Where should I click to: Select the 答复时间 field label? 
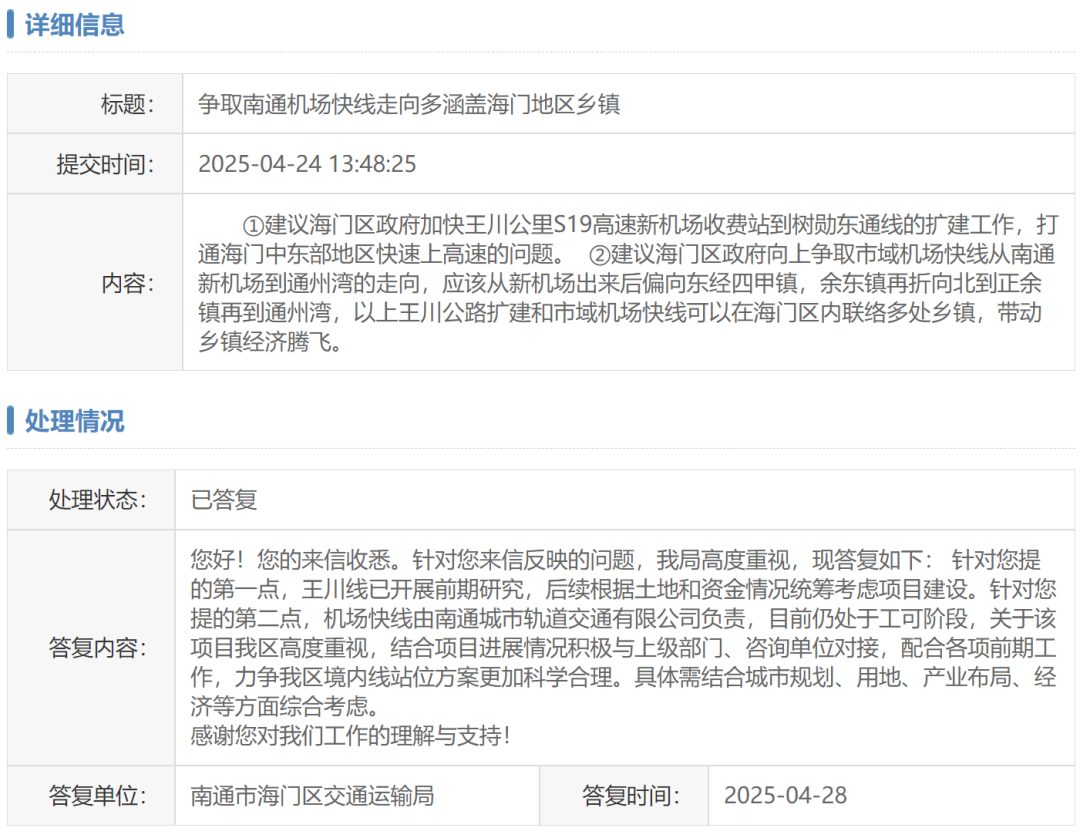tap(631, 796)
